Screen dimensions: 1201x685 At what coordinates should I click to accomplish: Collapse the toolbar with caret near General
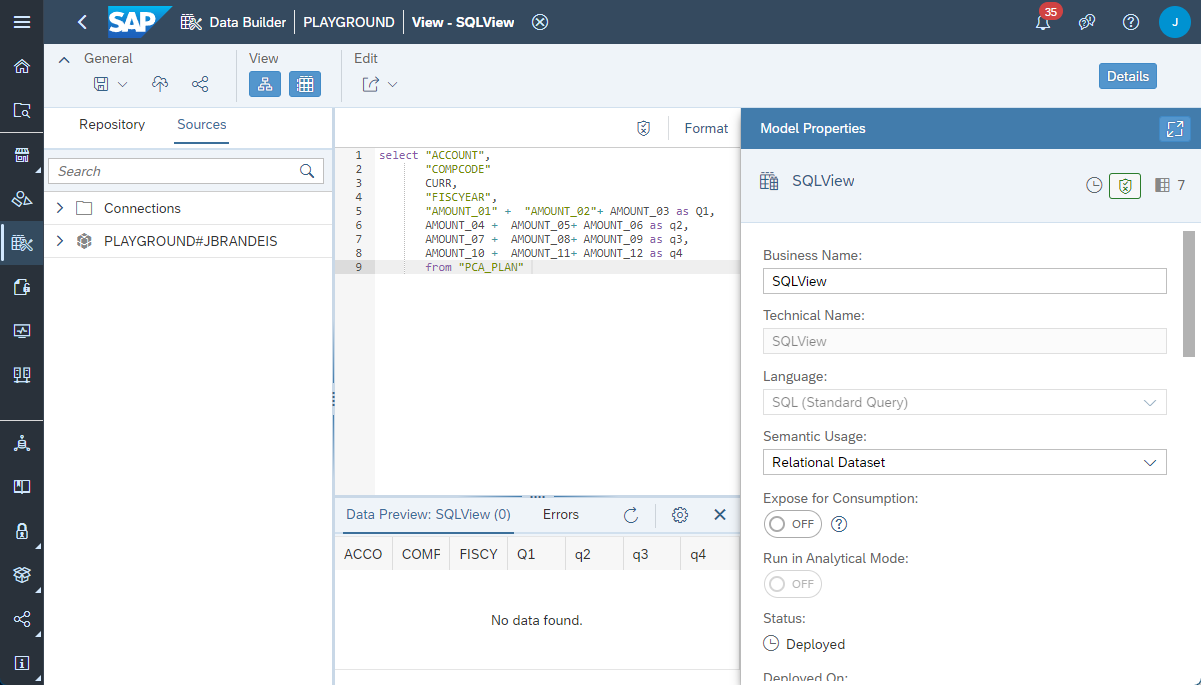(65, 59)
